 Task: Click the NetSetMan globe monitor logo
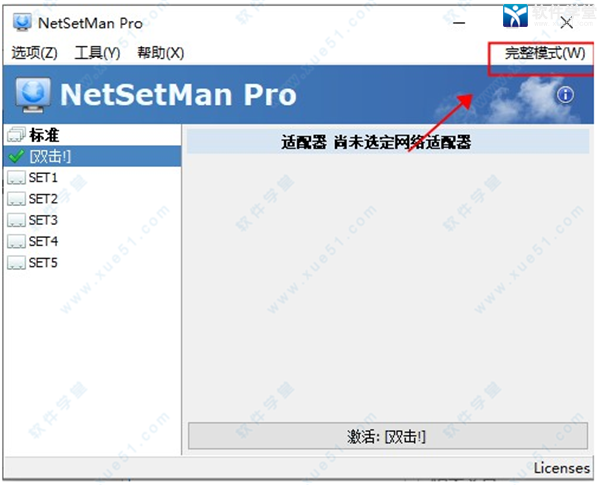(33, 95)
